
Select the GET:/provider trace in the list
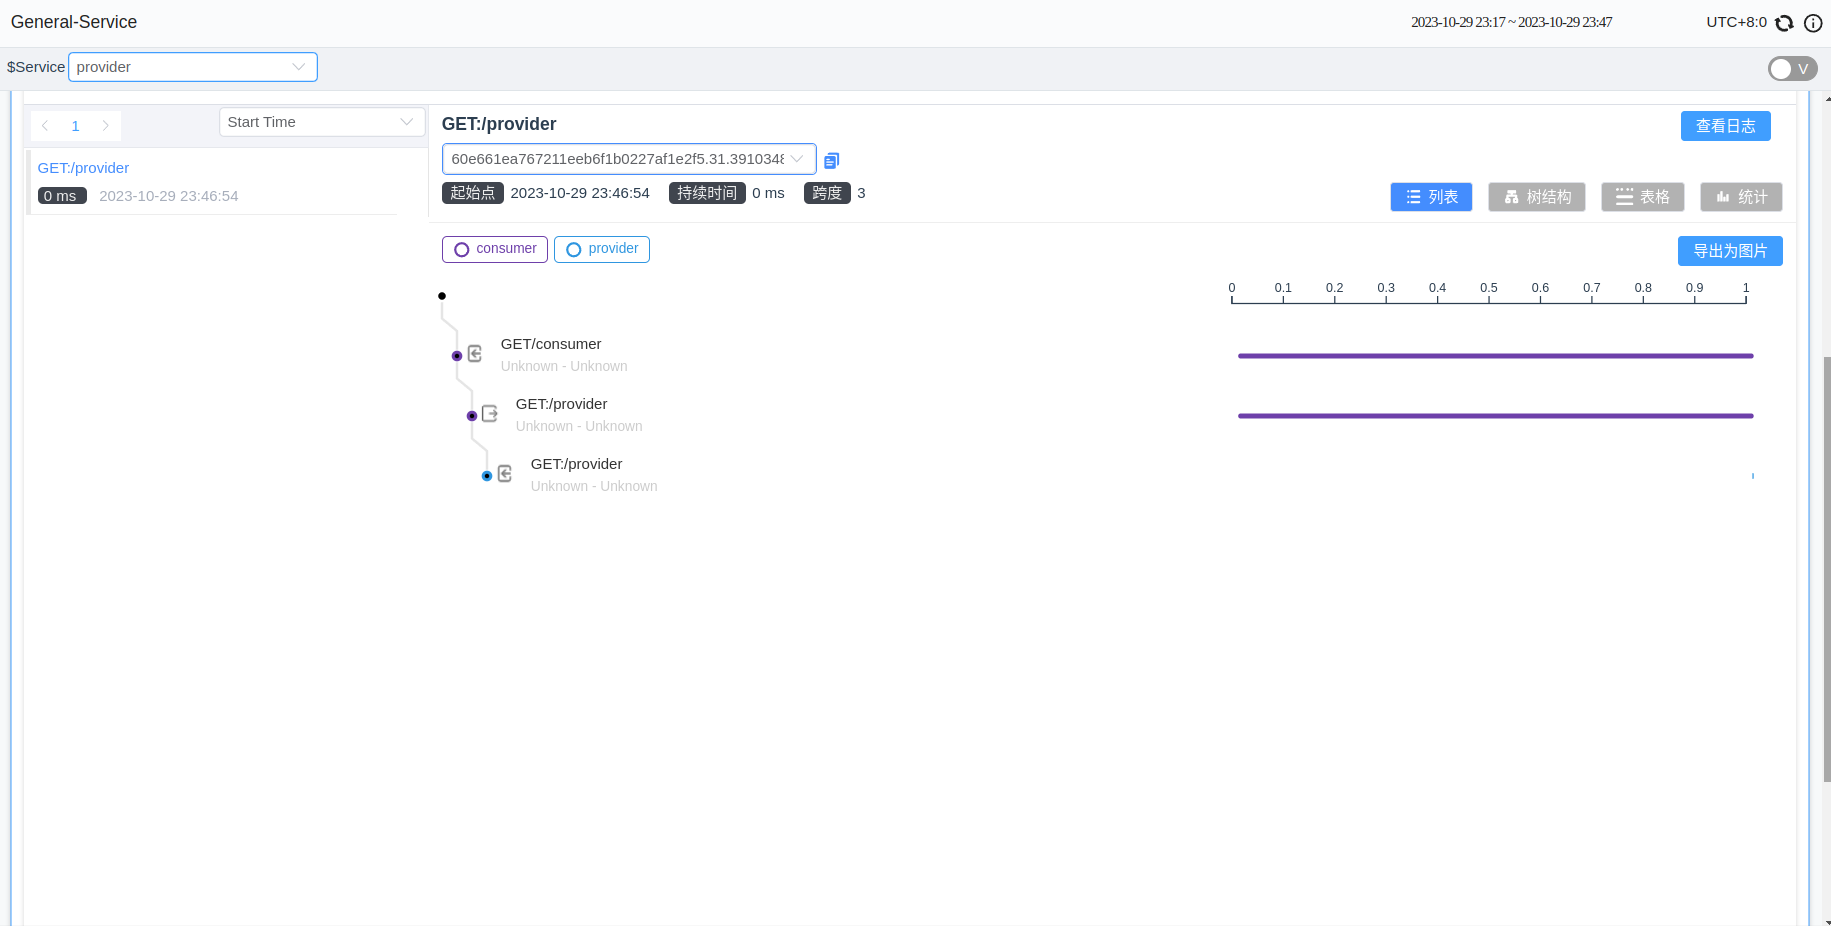point(84,168)
